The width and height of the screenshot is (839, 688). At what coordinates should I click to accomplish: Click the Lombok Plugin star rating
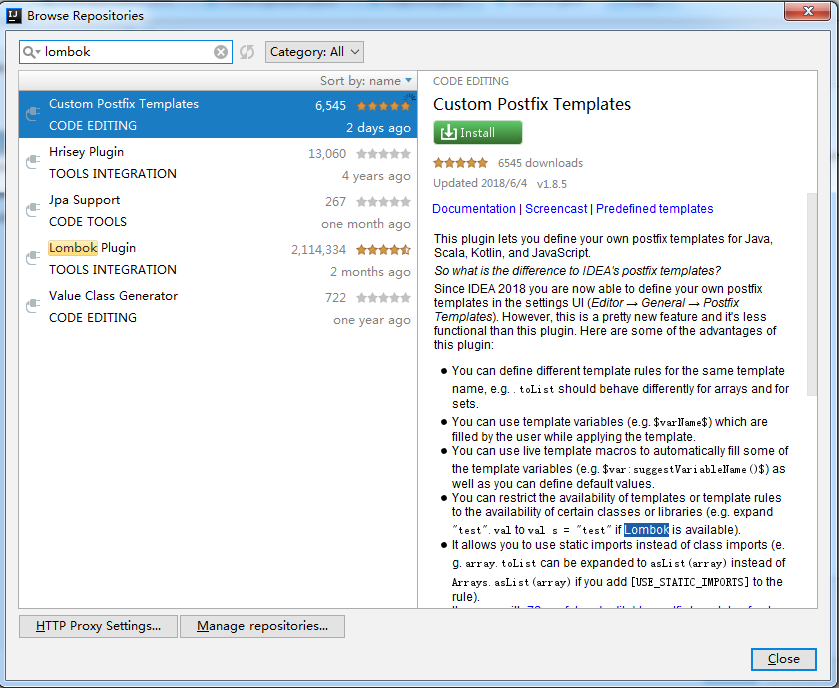pos(384,249)
